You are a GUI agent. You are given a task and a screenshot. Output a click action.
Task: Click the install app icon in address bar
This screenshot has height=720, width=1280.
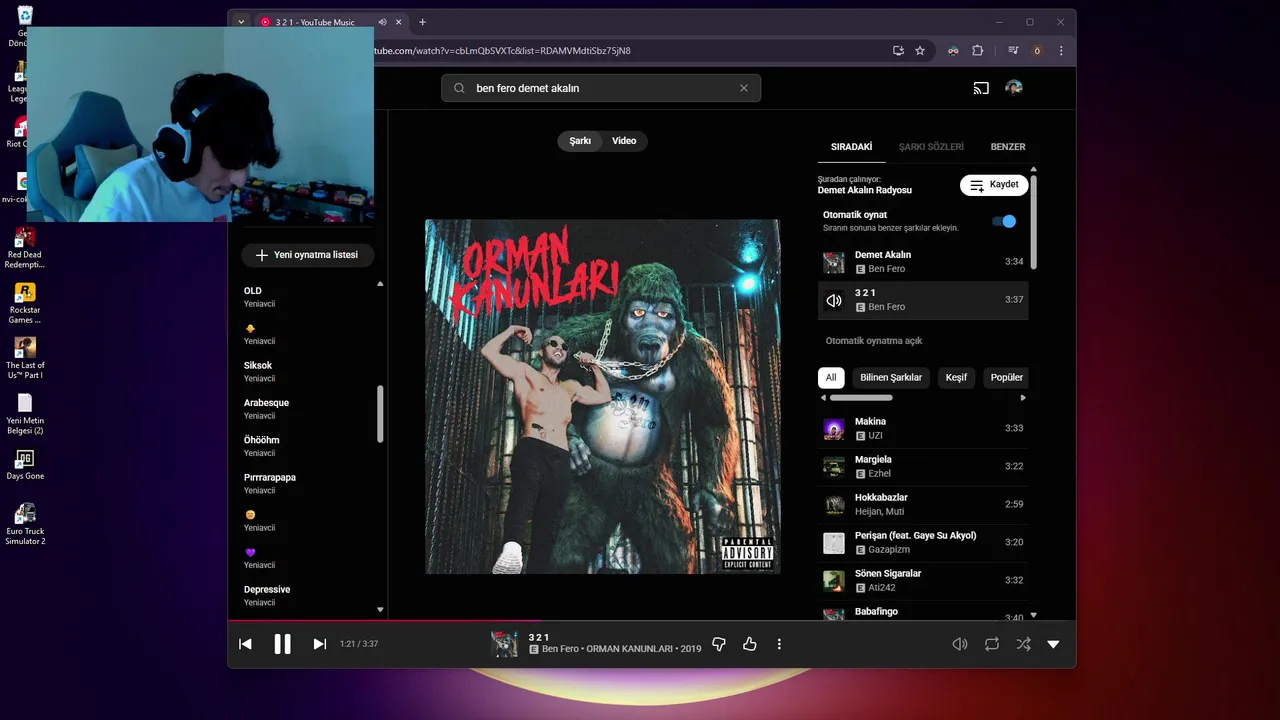tap(898, 51)
